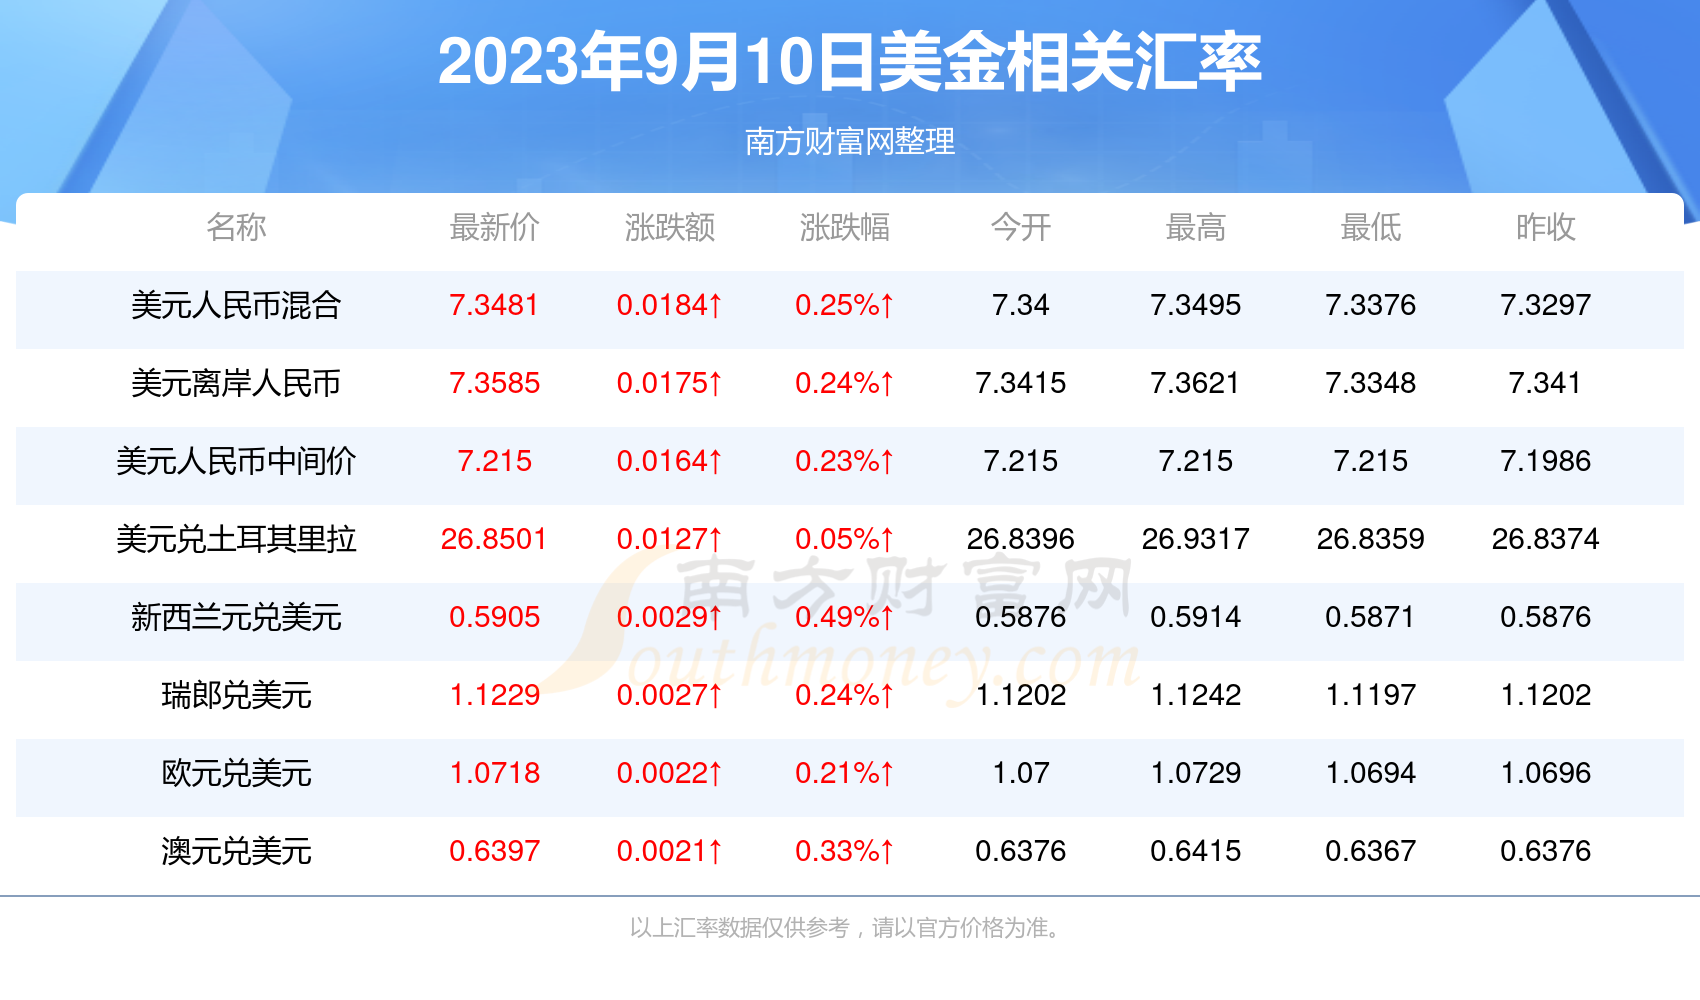Click lowest value 0.5871
Image resolution: width=1700 pixels, height=1000 pixels.
[x=1371, y=617]
